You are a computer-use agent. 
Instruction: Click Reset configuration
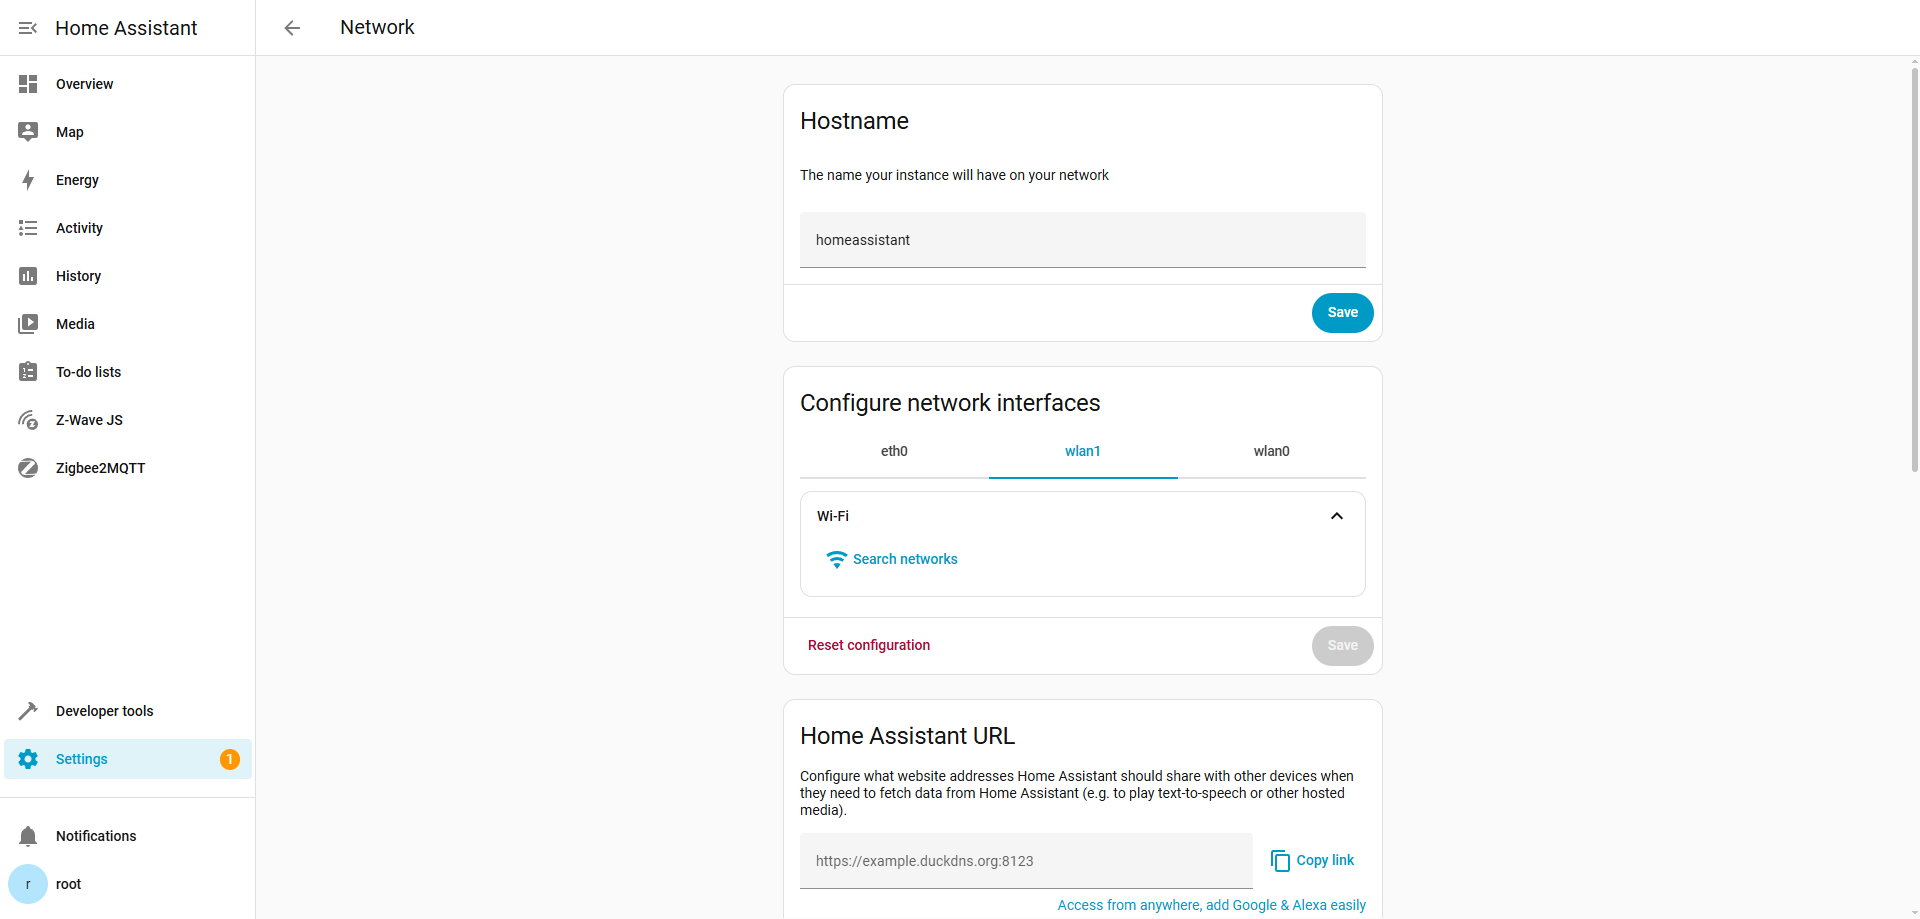[868, 645]
